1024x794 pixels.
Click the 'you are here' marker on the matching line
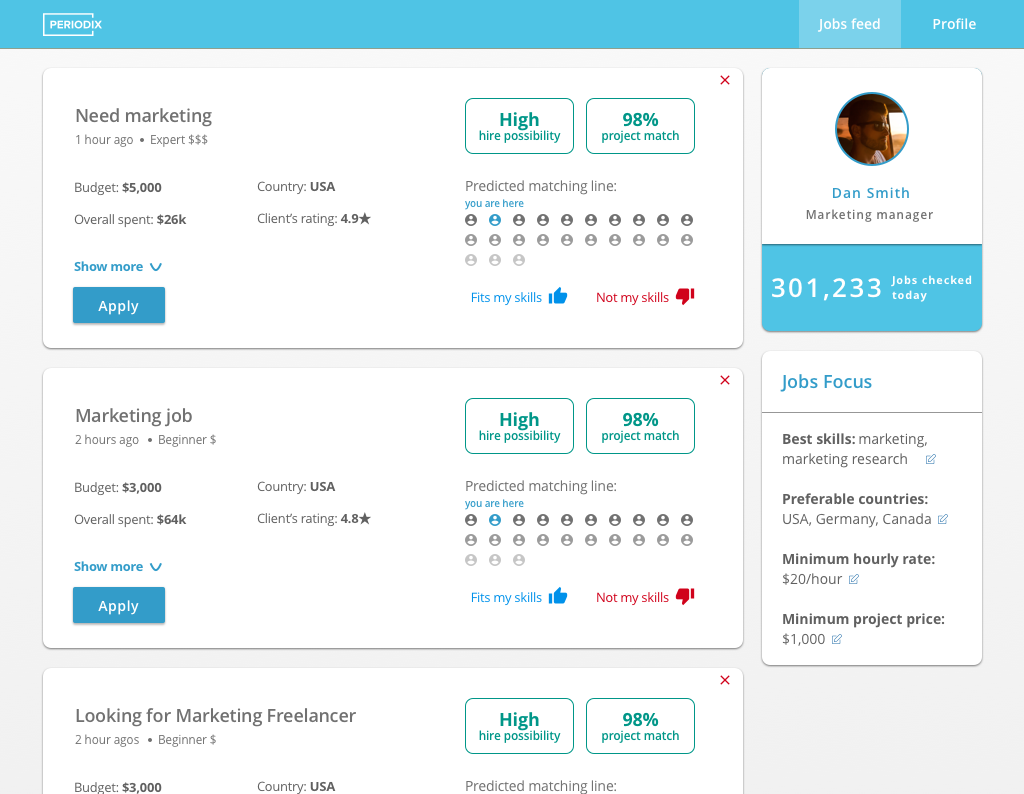[494, 203]
